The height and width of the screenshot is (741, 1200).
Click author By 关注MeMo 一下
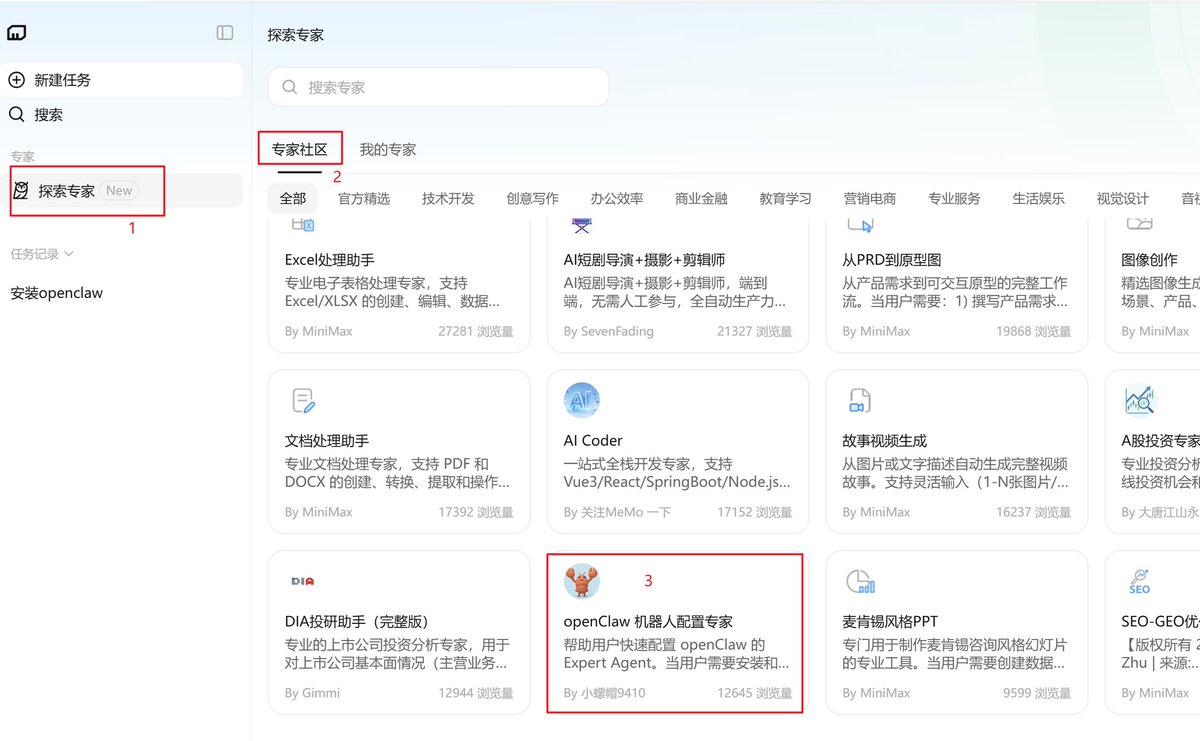point(617,512)
